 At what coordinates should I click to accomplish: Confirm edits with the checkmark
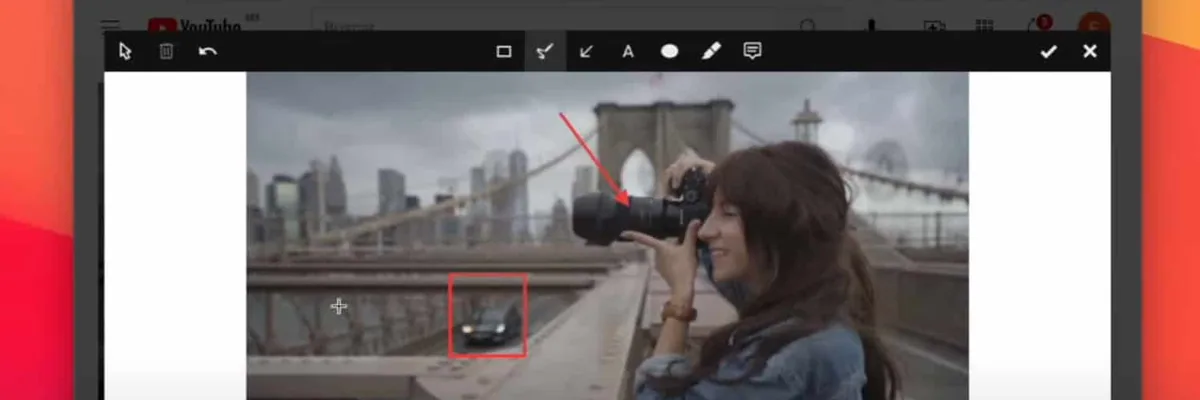click(1048, 51)
